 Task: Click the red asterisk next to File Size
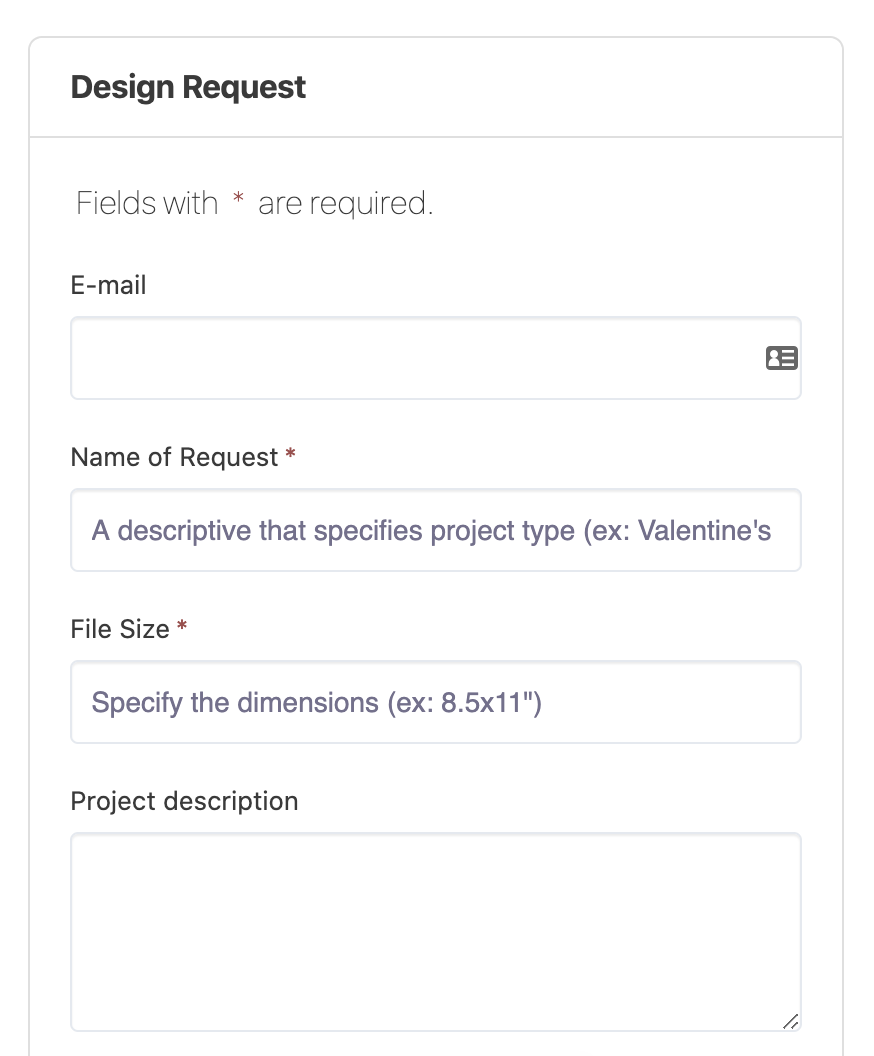181,628
